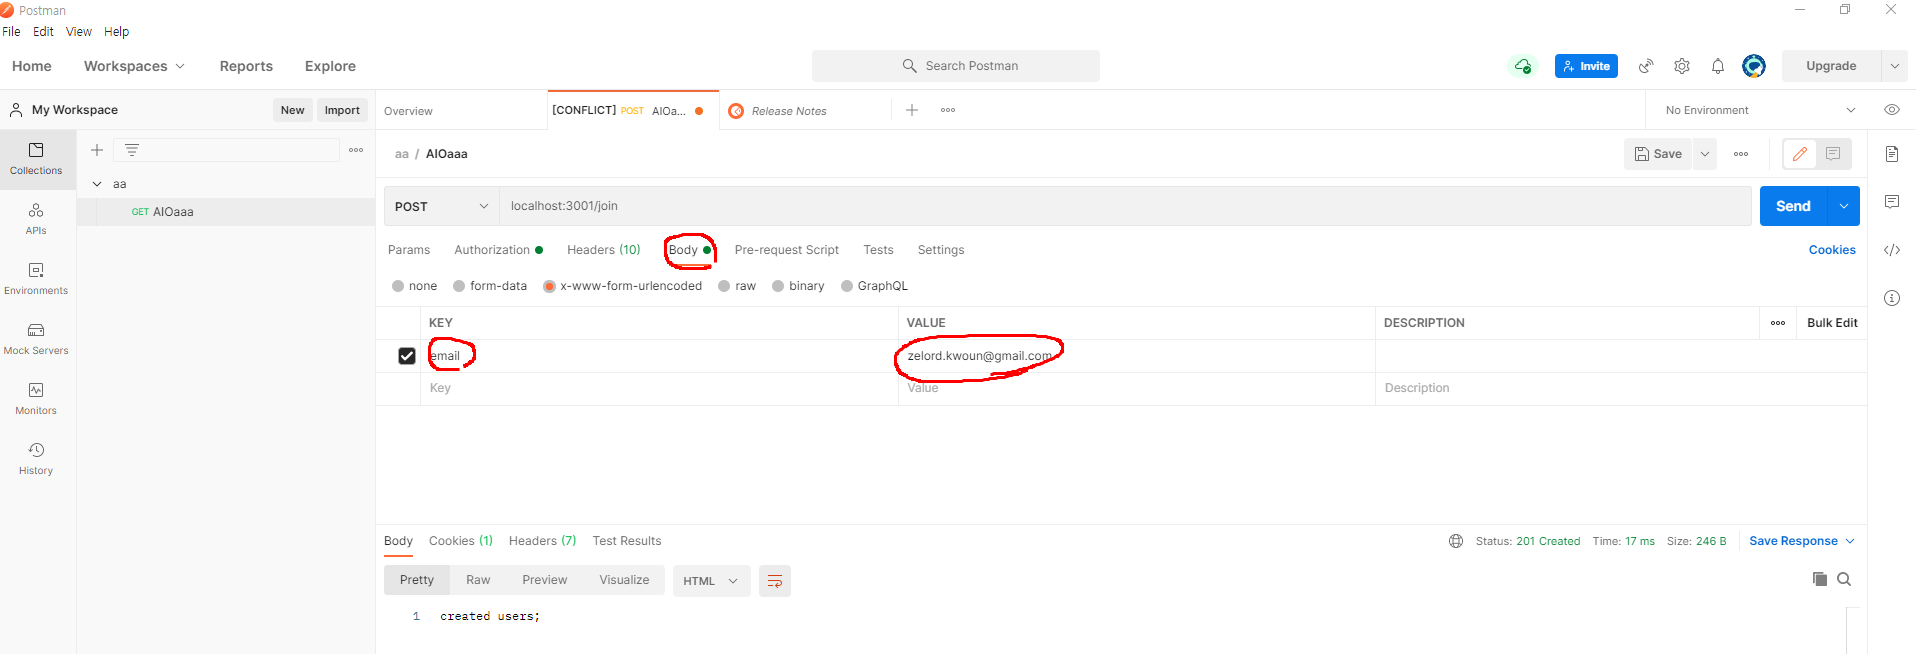Click the environment quick look eye icon
1916x654 pixels.
coord(1892,110)
